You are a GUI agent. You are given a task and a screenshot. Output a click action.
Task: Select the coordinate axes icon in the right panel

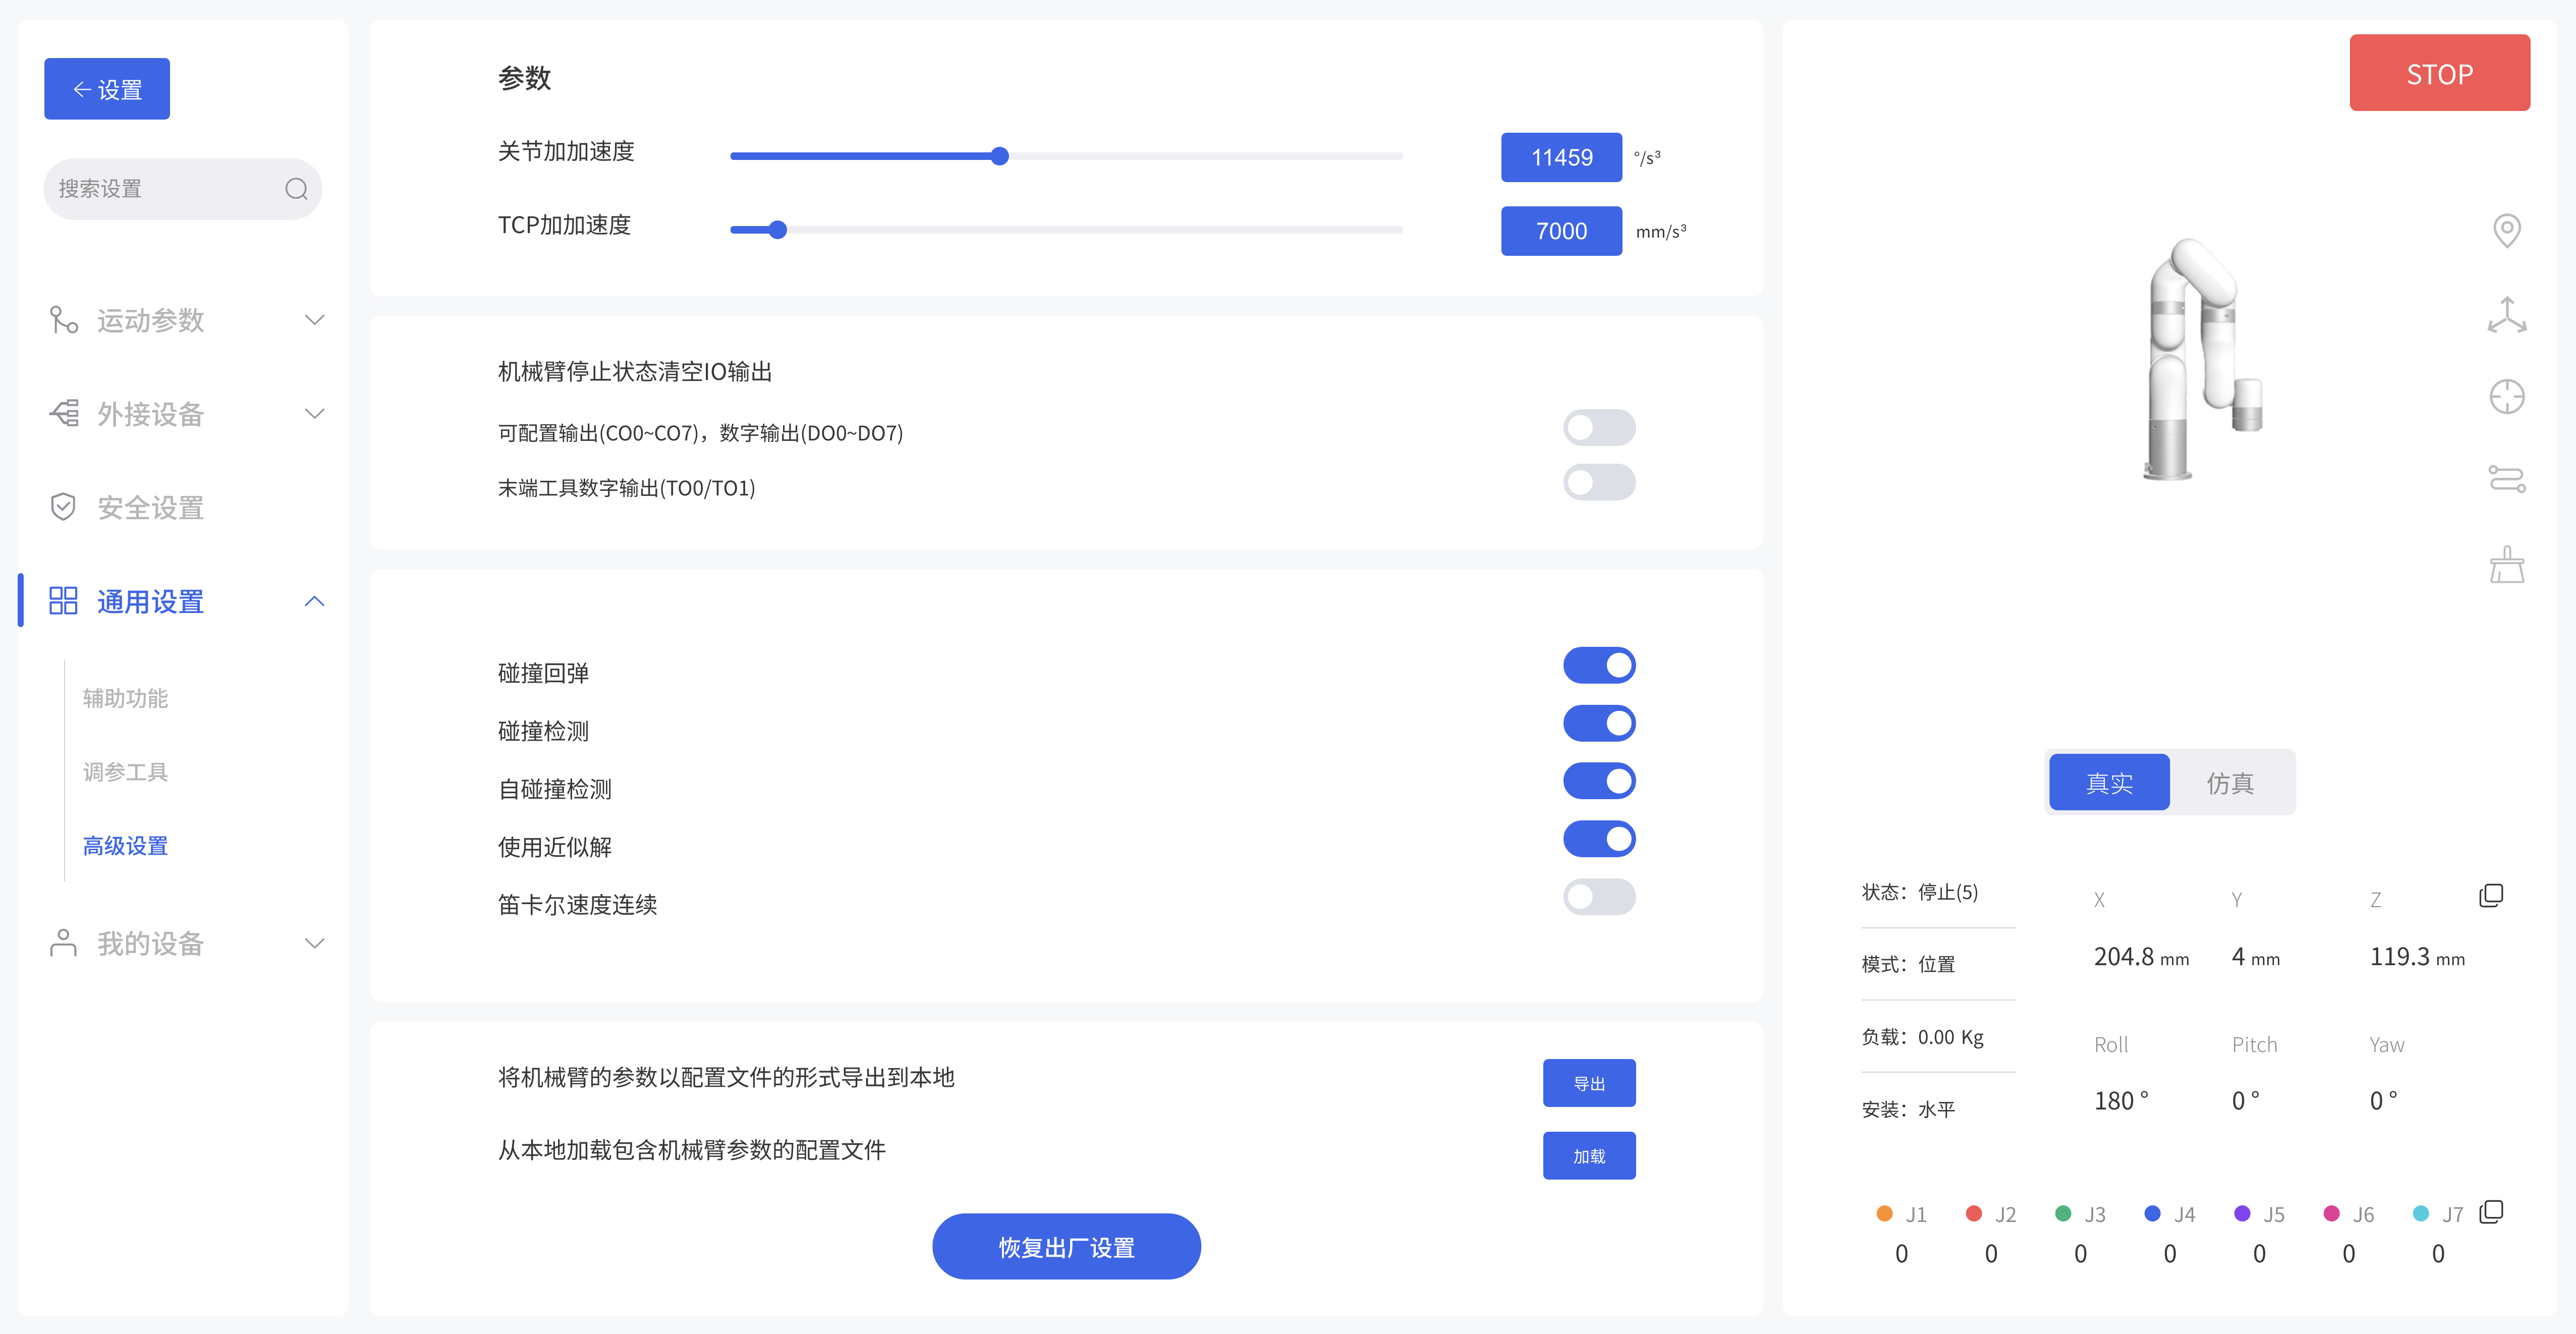click(2508, 314)
